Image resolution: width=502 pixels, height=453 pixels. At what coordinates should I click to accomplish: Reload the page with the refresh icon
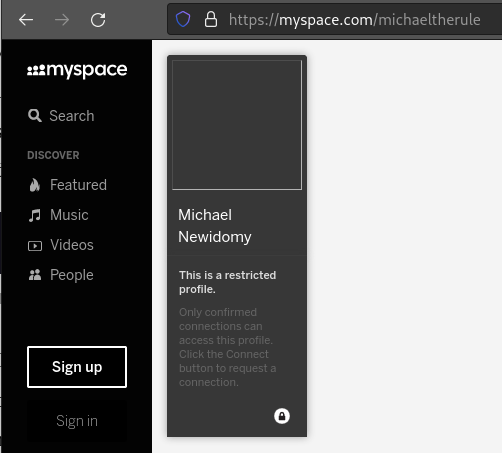click(x=98, y=20)
